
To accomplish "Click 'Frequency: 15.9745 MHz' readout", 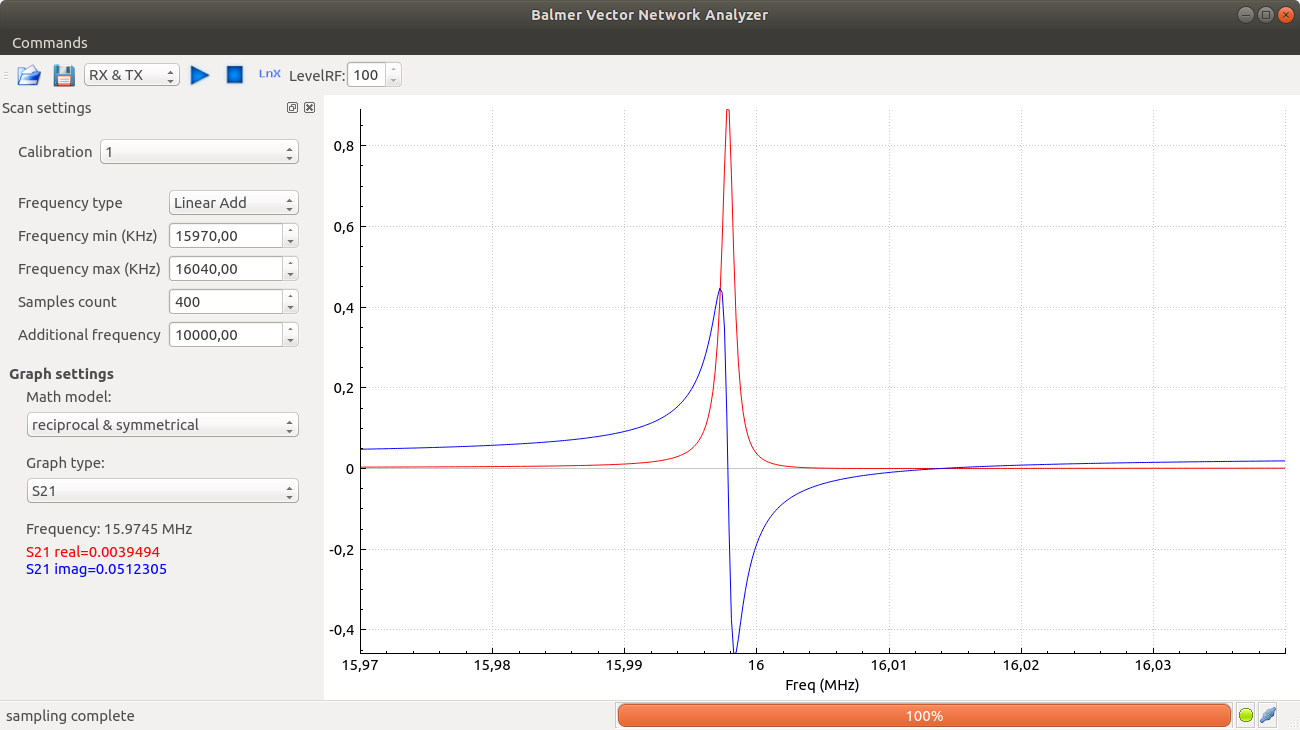I will pyautogui.click(x=109, y=529).
